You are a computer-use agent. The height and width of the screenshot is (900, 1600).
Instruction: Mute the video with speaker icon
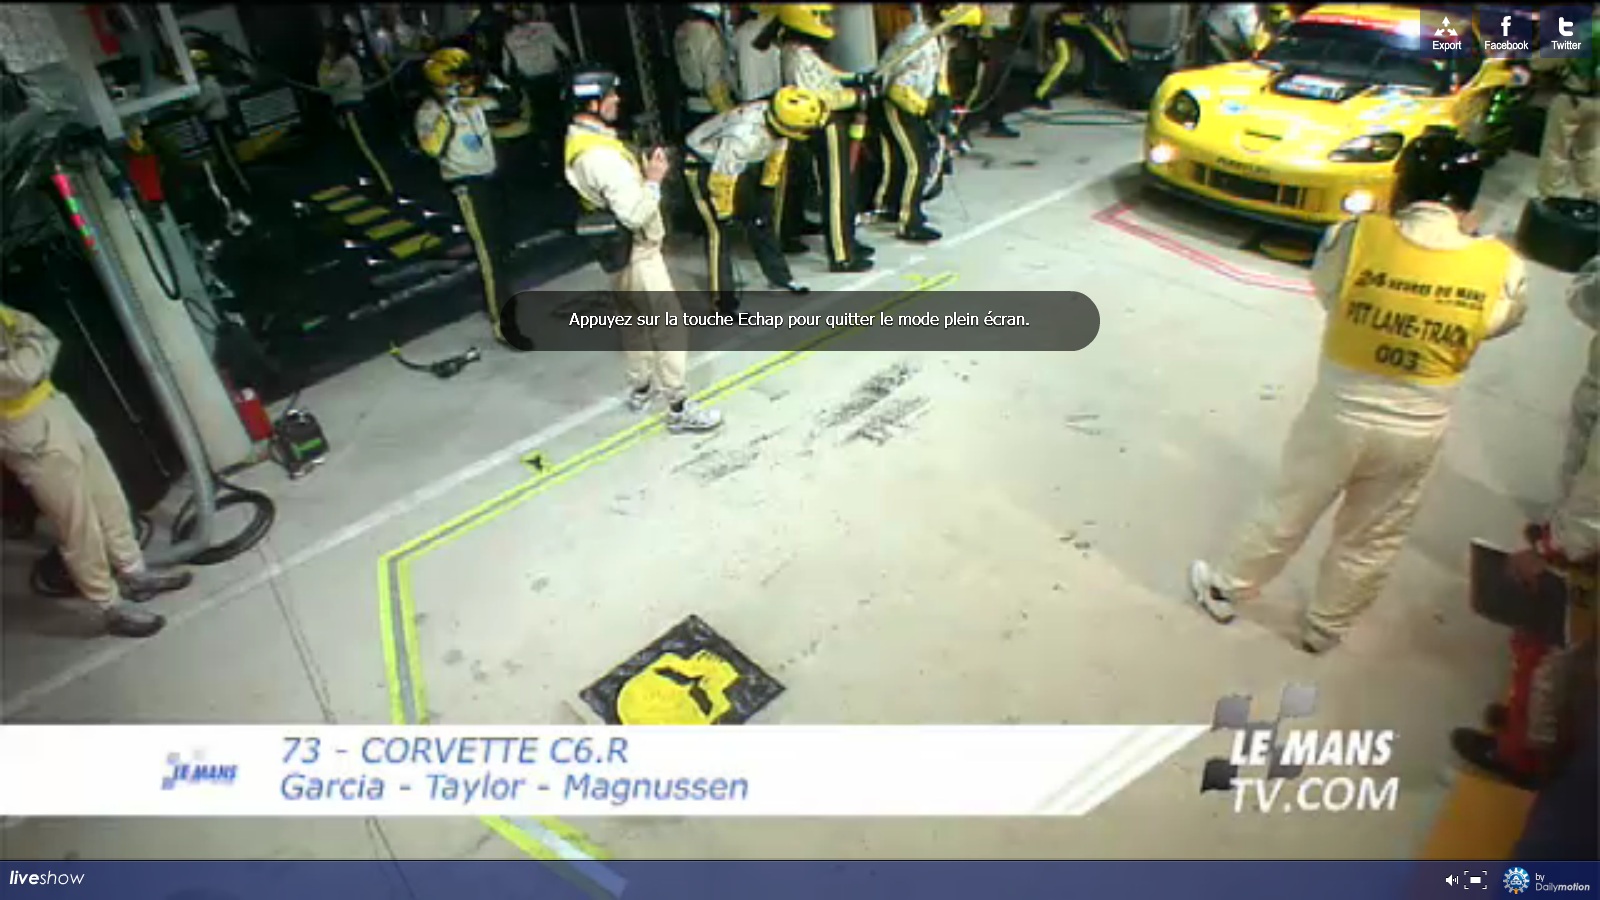tap(1451, 880)
